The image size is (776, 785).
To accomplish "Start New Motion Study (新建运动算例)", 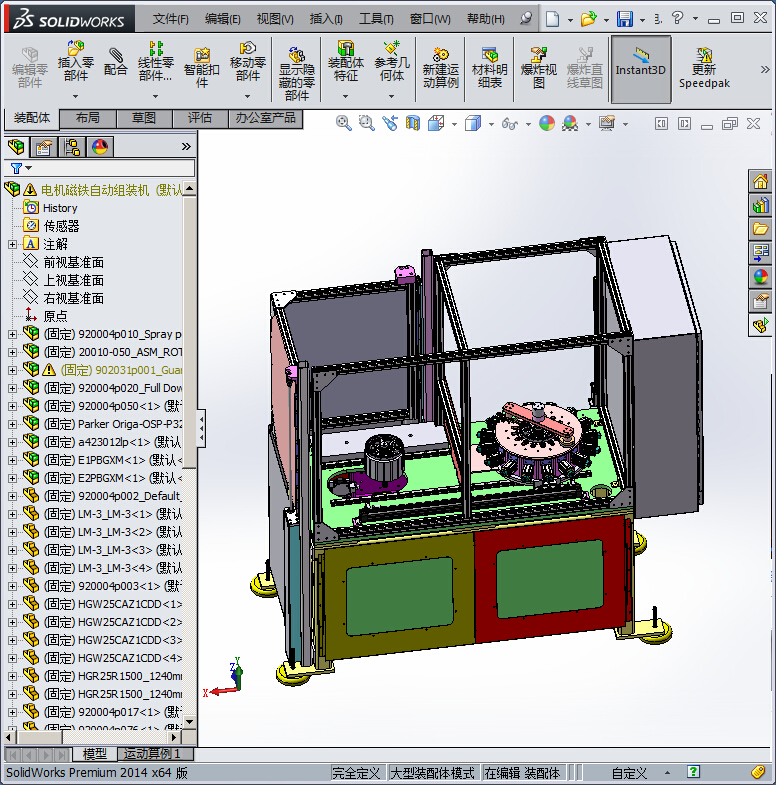I will (x=441, y=68).
